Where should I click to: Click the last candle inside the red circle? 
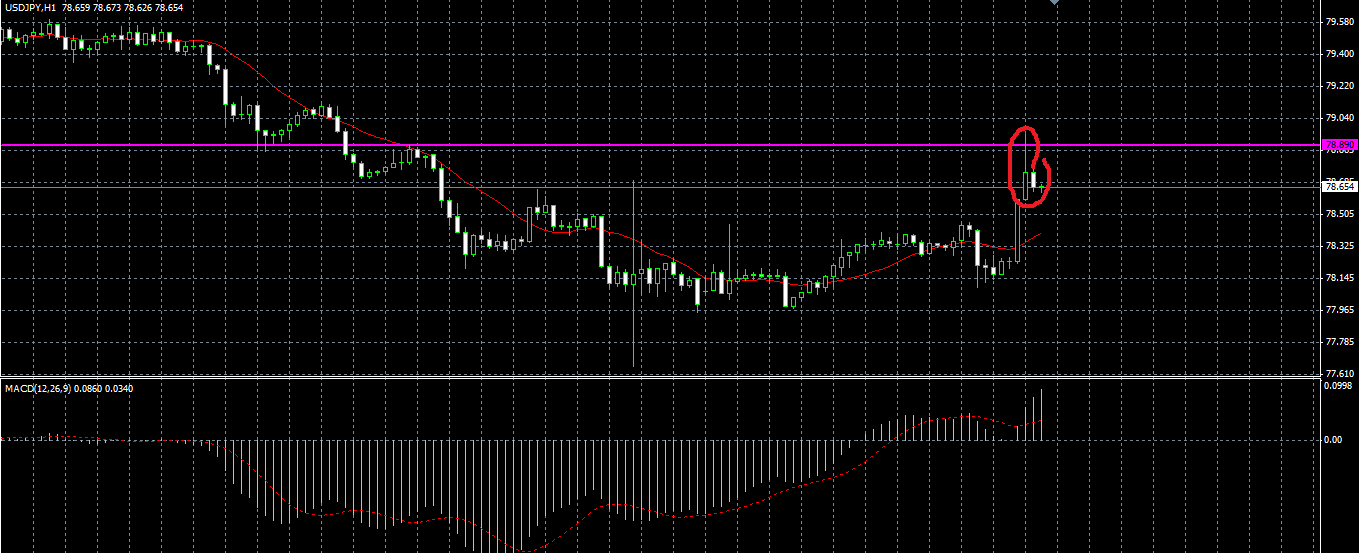(1042, 186)
